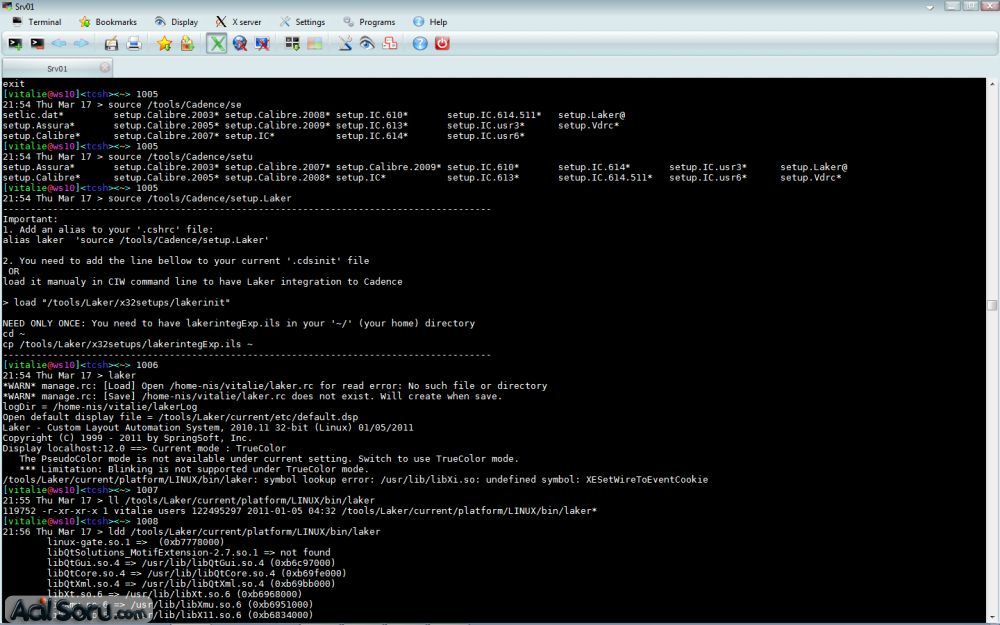The height and width of the screenshot is (625, 1000).
Task: Click the monitor icon with red X
Action: pyautogui.click(x=262, y=43)
